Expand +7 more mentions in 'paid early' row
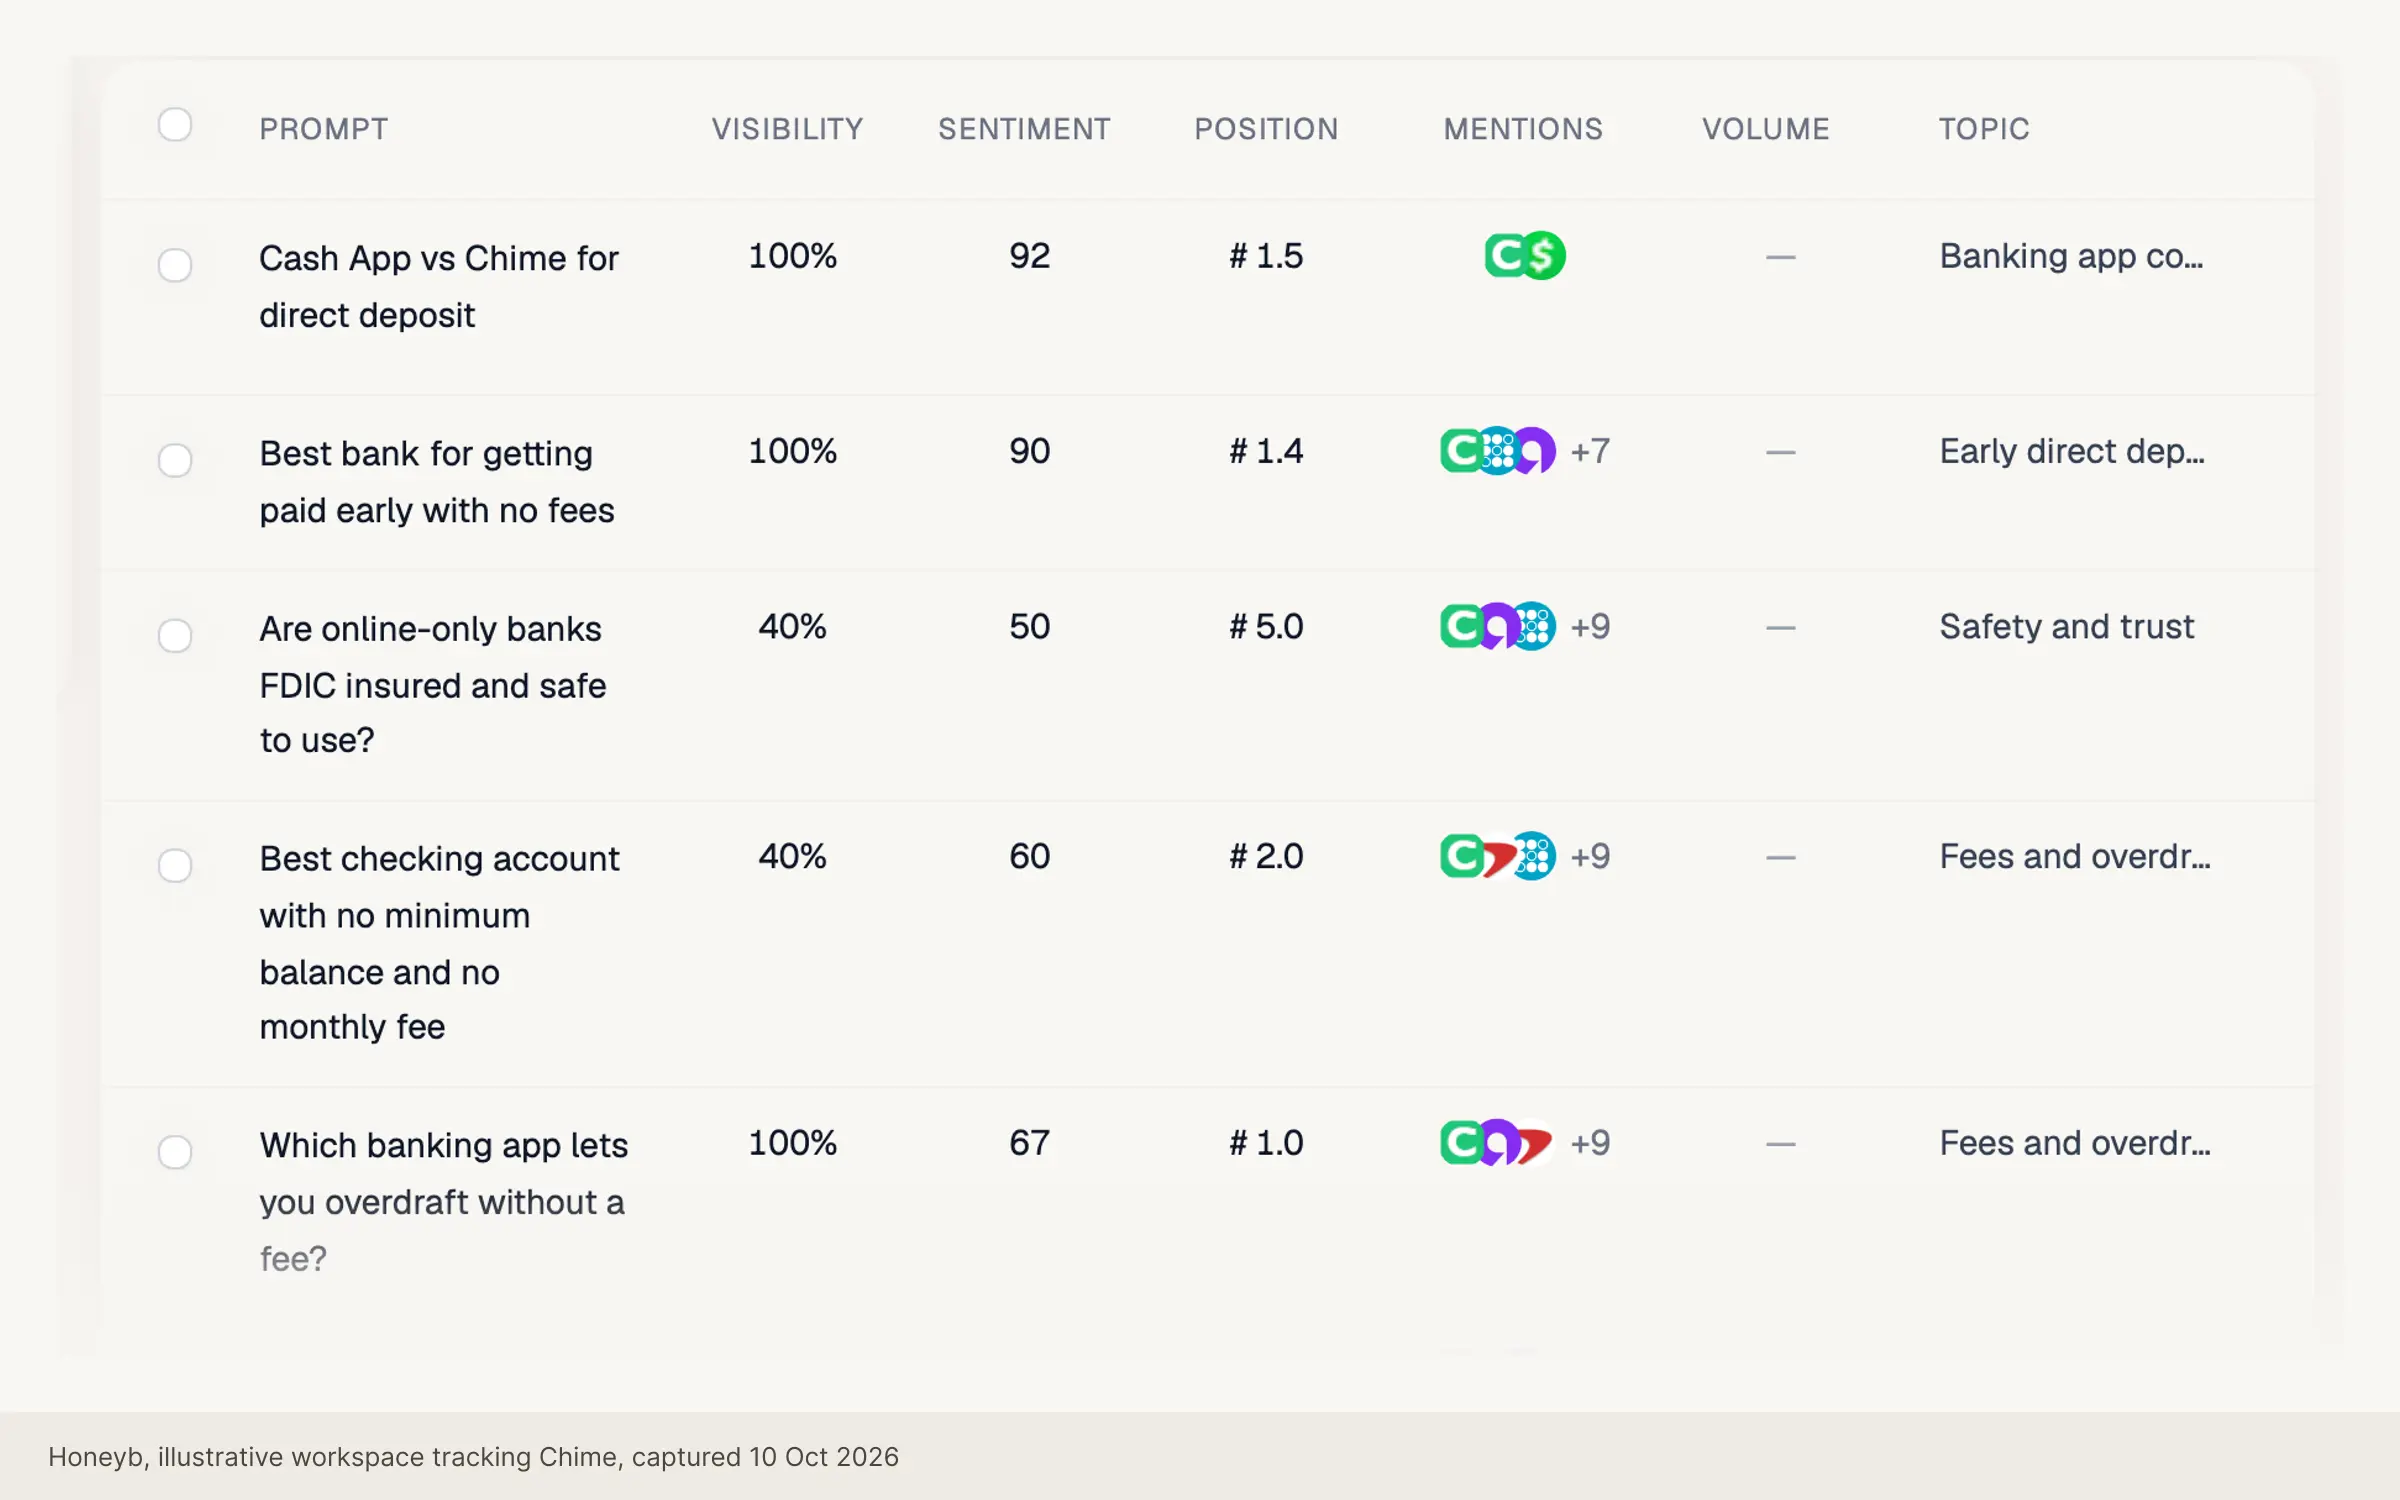This screenshot has height=1500, width=2400. point(1590,452)
